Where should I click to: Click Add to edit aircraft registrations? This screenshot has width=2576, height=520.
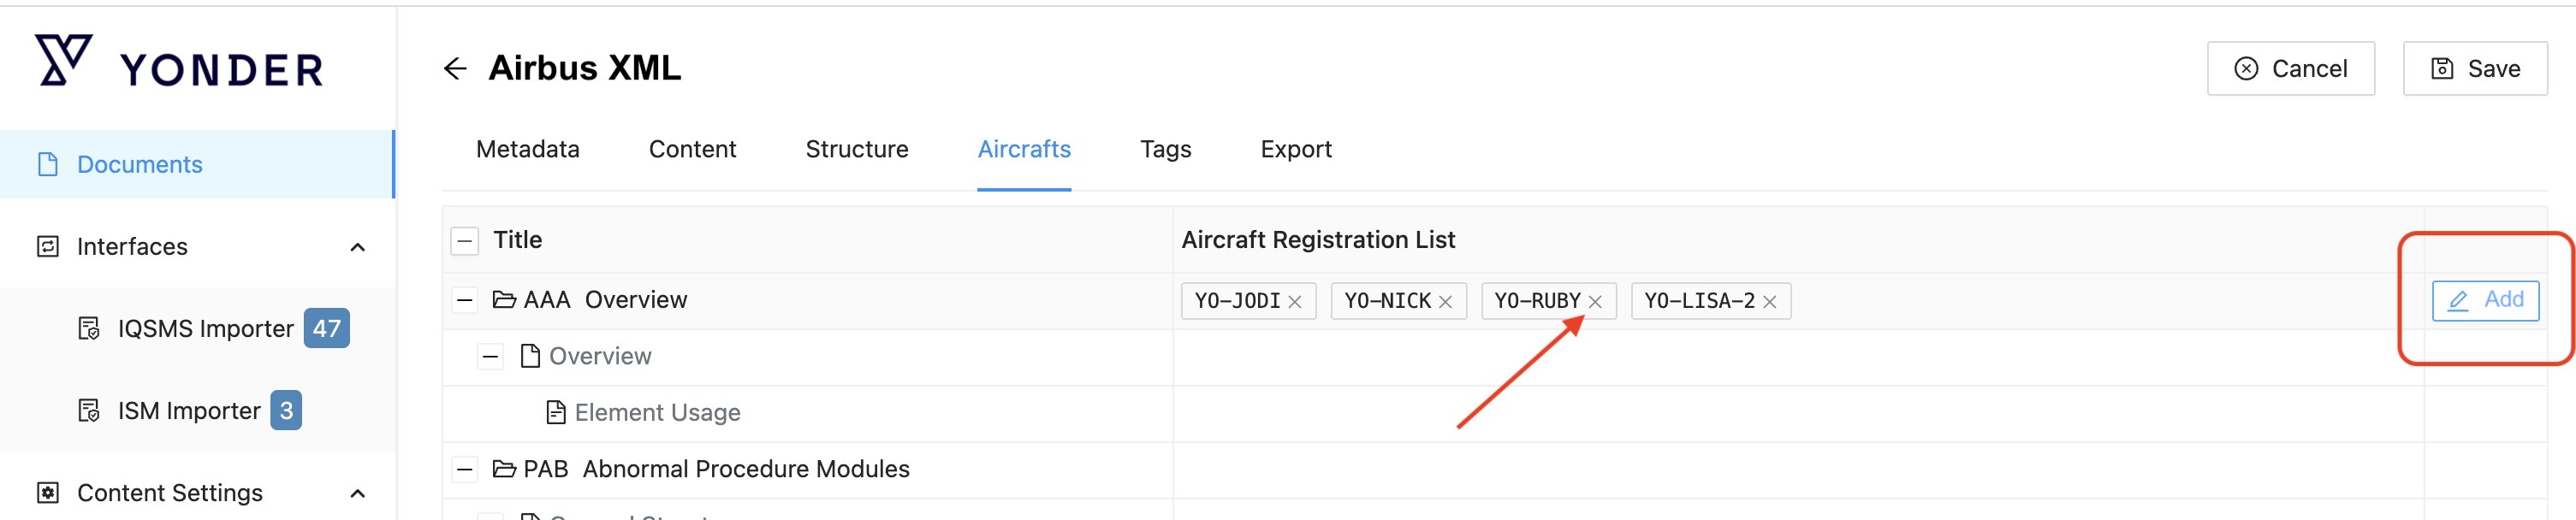click(2485, 300)
